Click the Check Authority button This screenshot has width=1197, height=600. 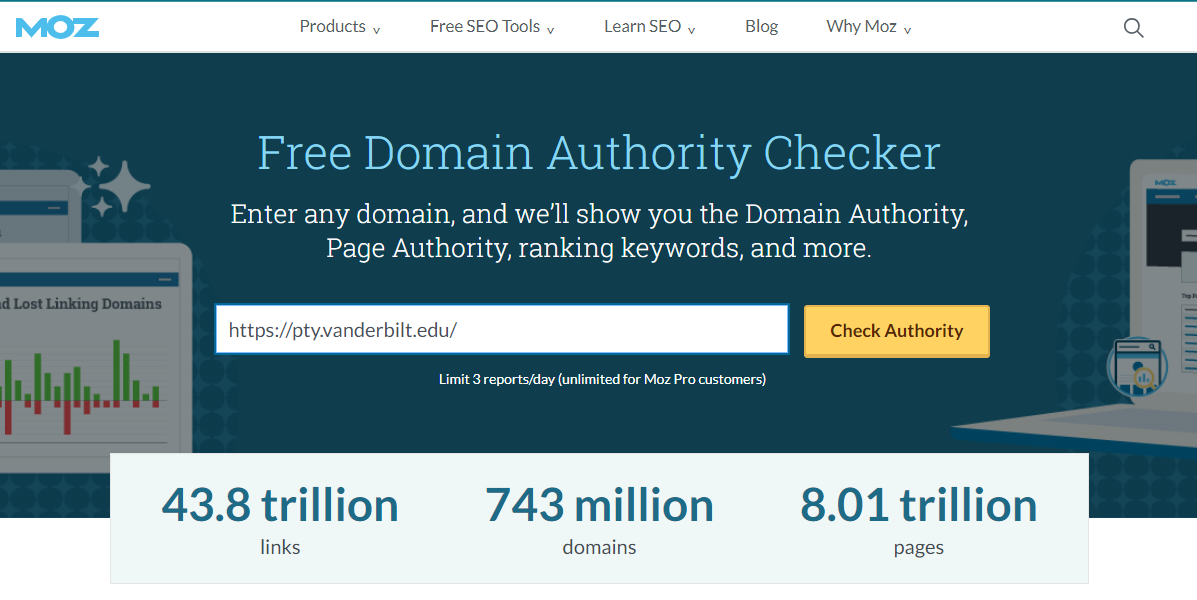tap(896, 331)
